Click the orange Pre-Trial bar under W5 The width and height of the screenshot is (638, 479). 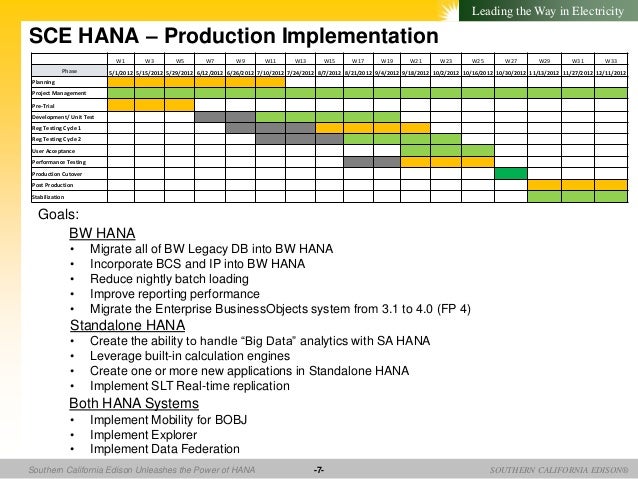[179, 105]
